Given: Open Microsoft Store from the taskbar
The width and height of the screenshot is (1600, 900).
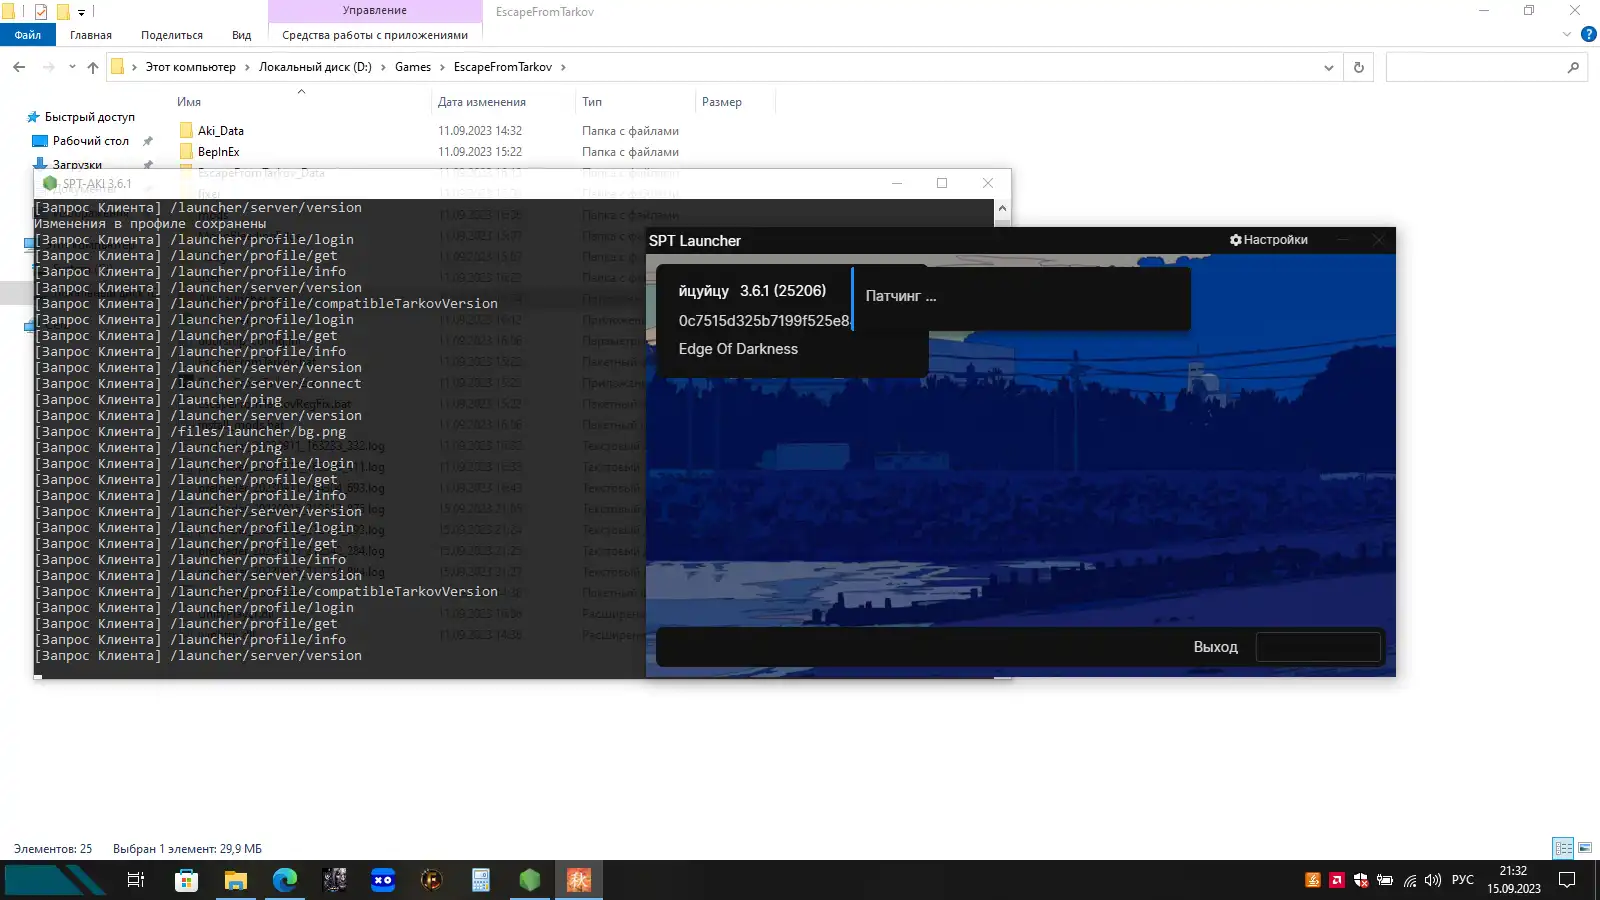Looking at the screenshot, I should [187, 880].
